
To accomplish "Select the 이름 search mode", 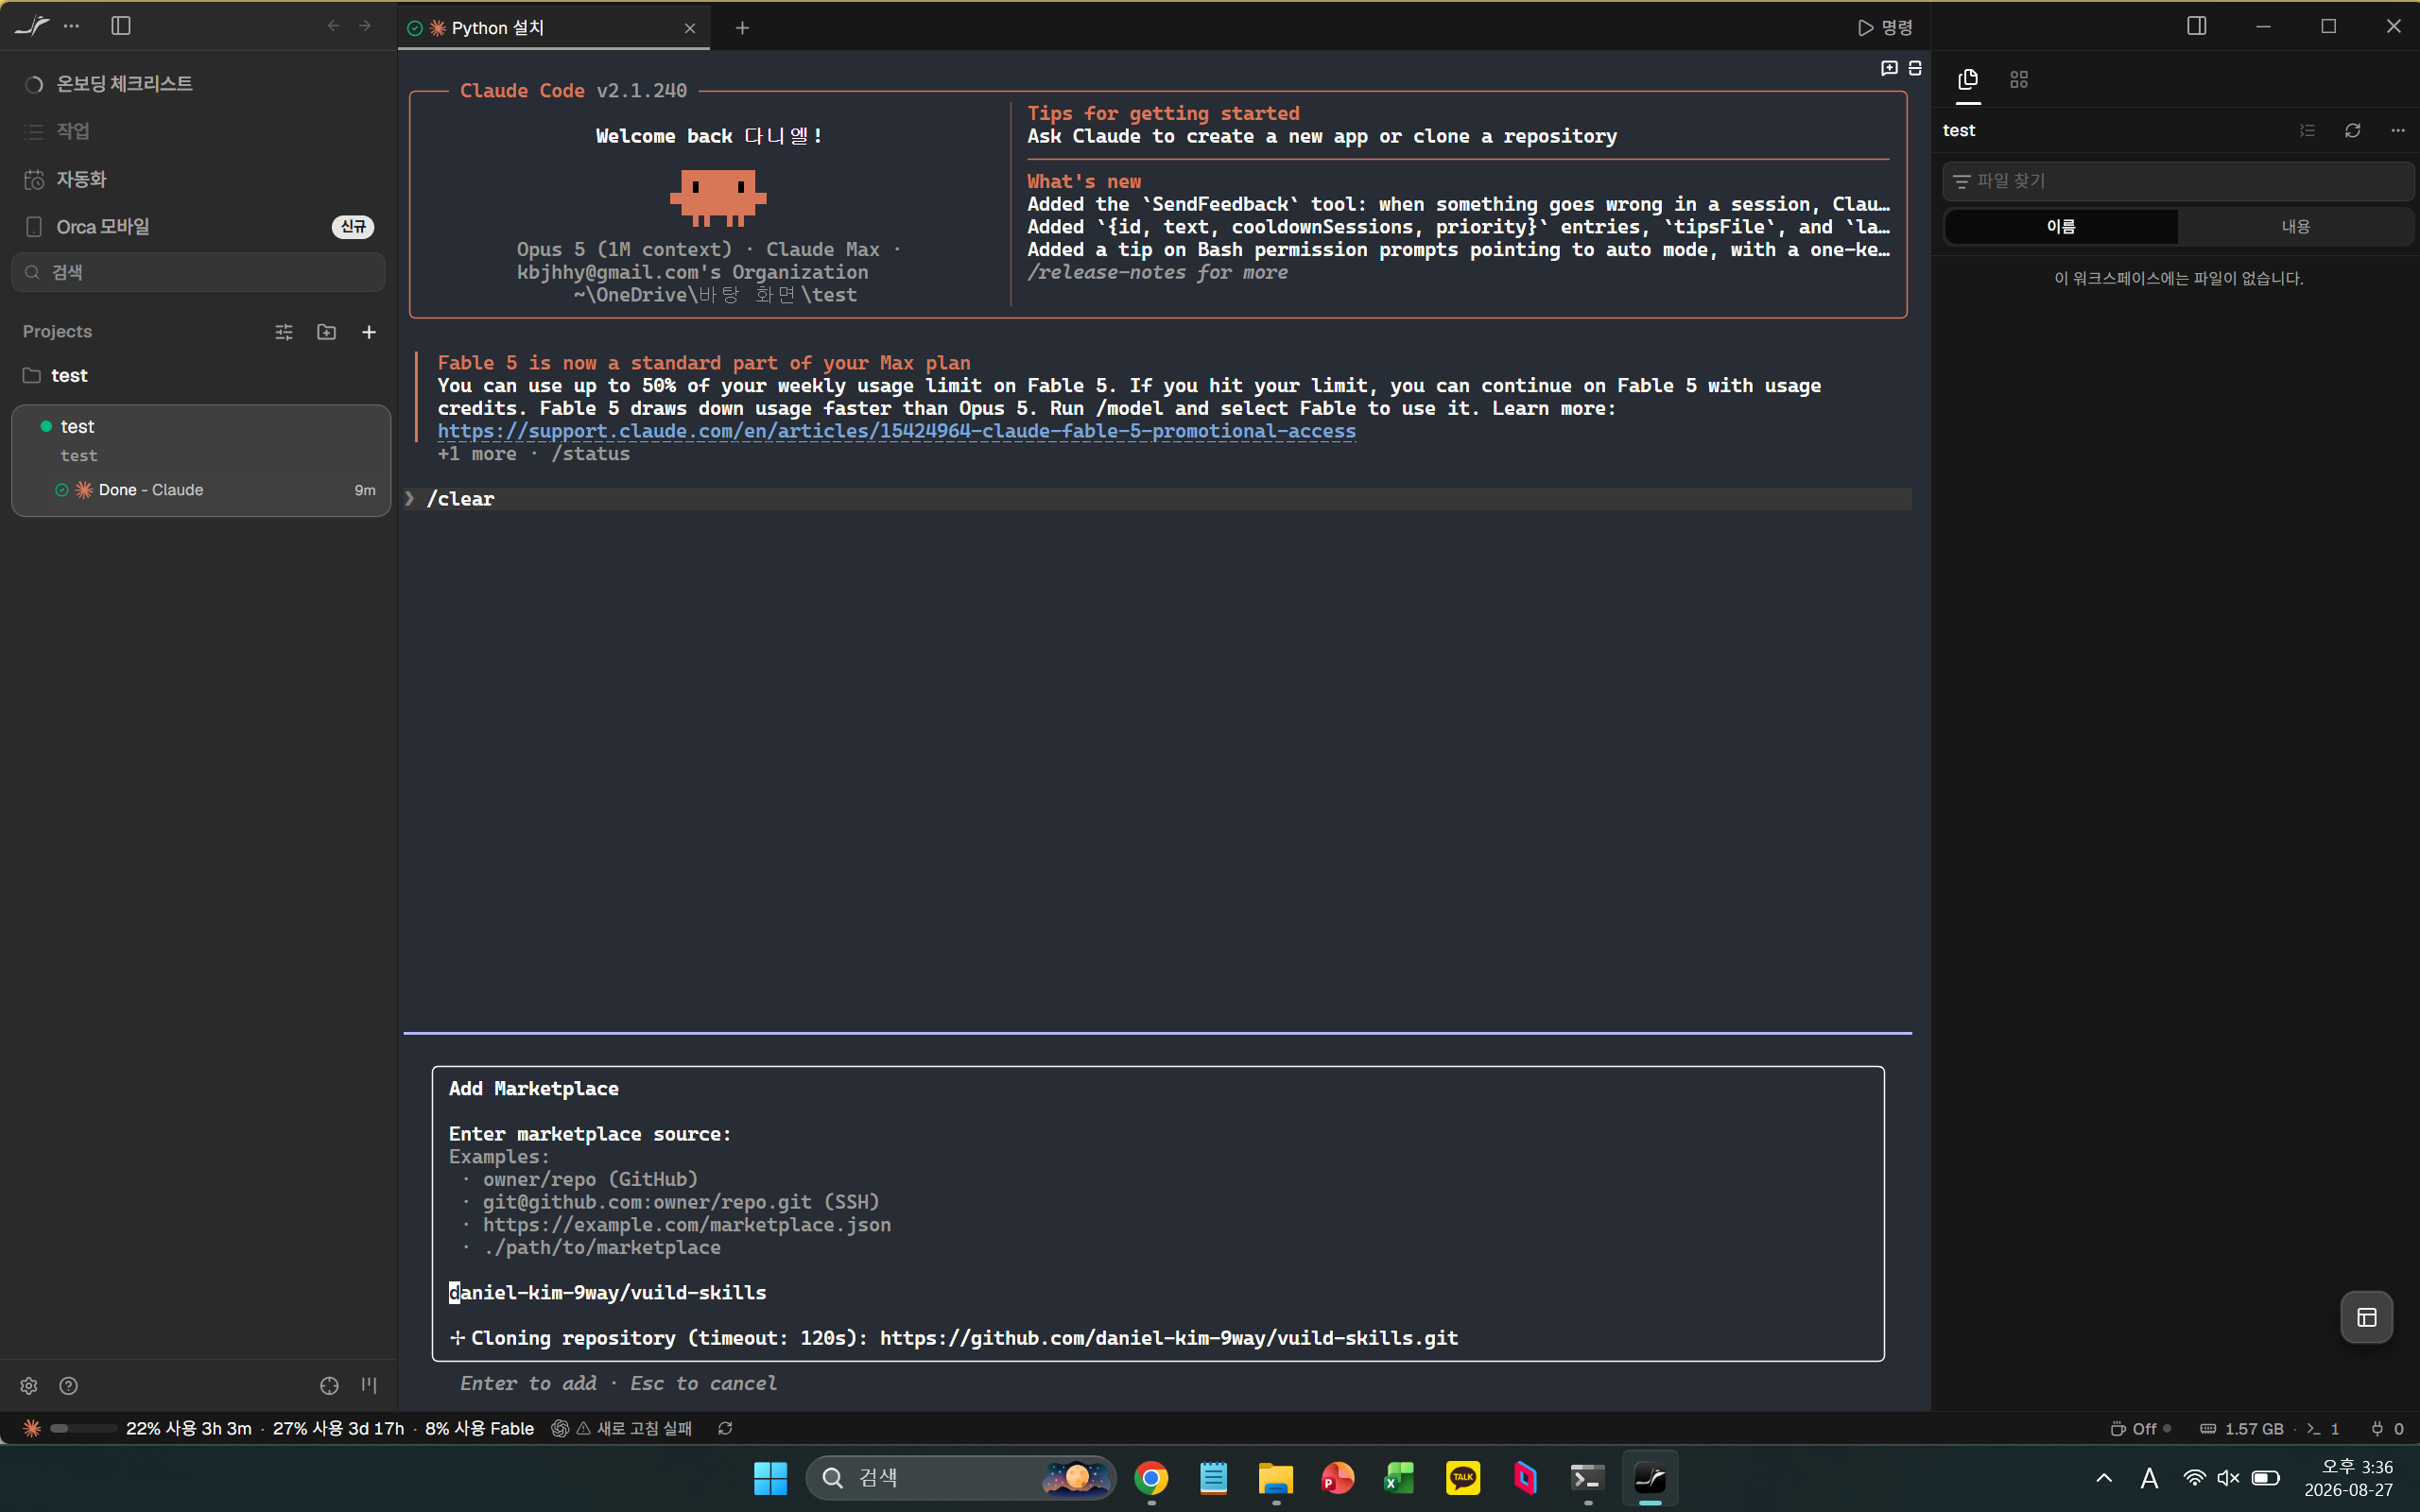I will [x=2061, y=227].
